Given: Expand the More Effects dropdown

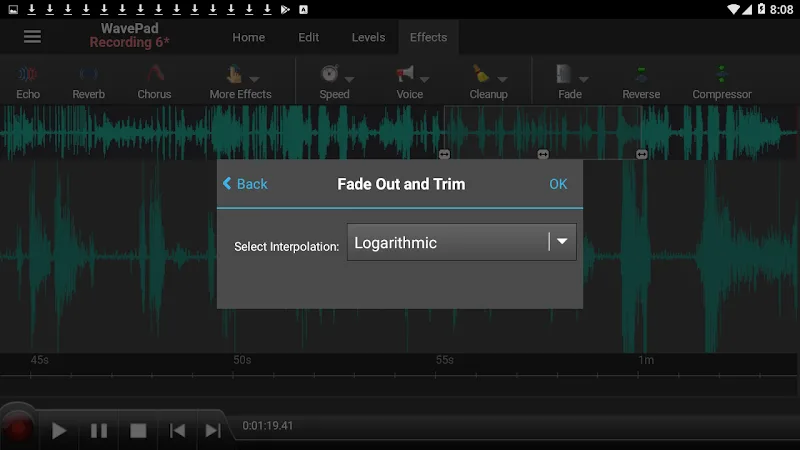Looking at the screenshot, I should coord(240,79).
